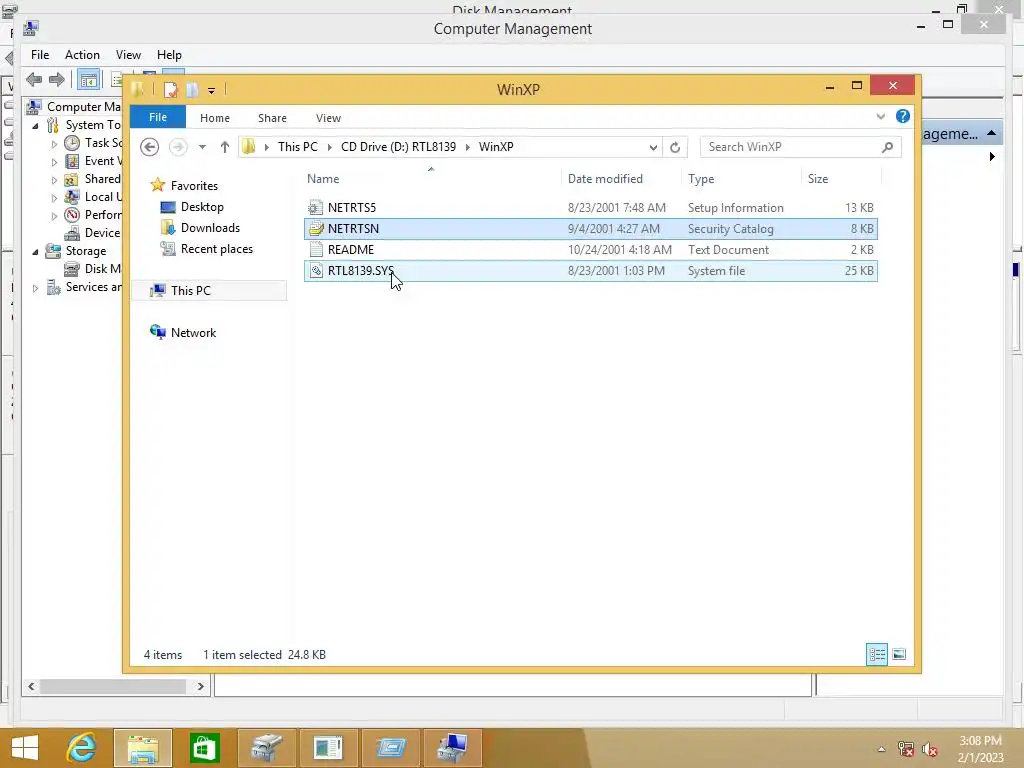Screen dimensions: 1024x768
Task: Open the File ribbon tab
Action: (x=157, y=117)
